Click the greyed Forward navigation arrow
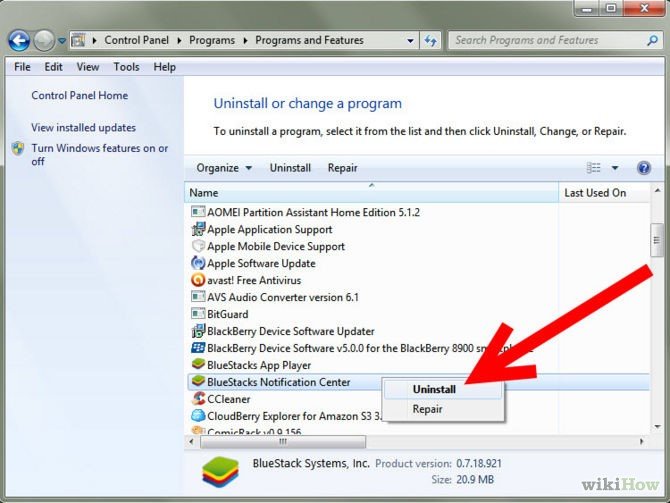This screenshot has width=670, height=503. (44, 41)
